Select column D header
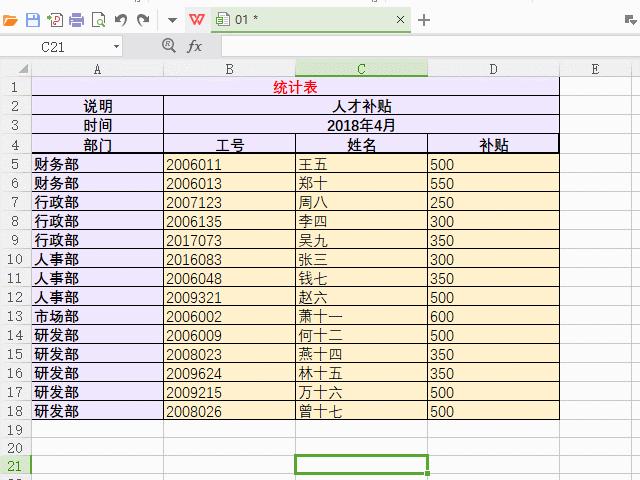Image resolution: width=640 pixels, height=480 pixels. [493, 69]
